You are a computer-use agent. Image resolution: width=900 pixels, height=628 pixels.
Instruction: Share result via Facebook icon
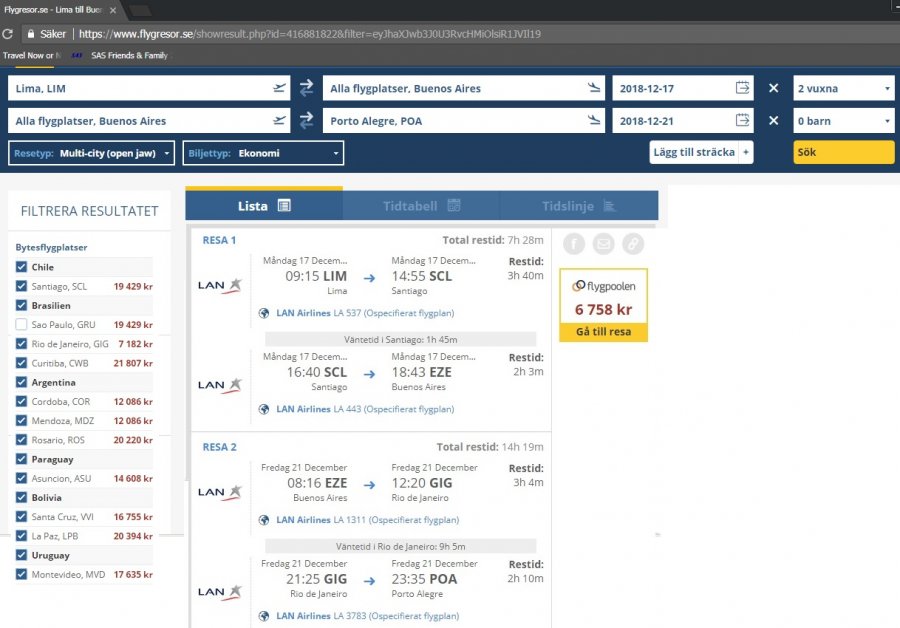click(x=573, y=244)
